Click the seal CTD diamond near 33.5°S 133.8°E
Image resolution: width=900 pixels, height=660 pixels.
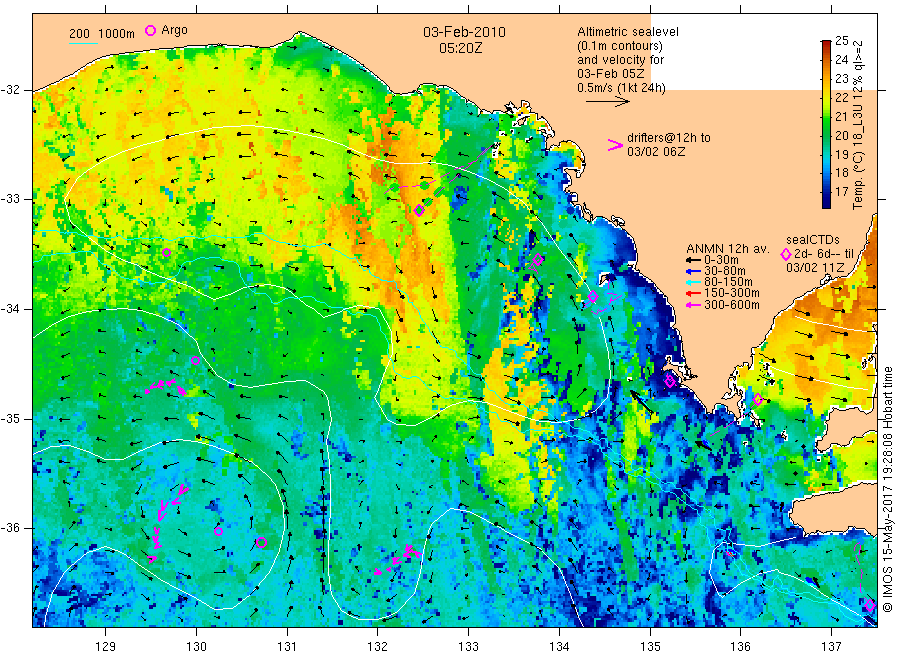[x=538, y=259]
